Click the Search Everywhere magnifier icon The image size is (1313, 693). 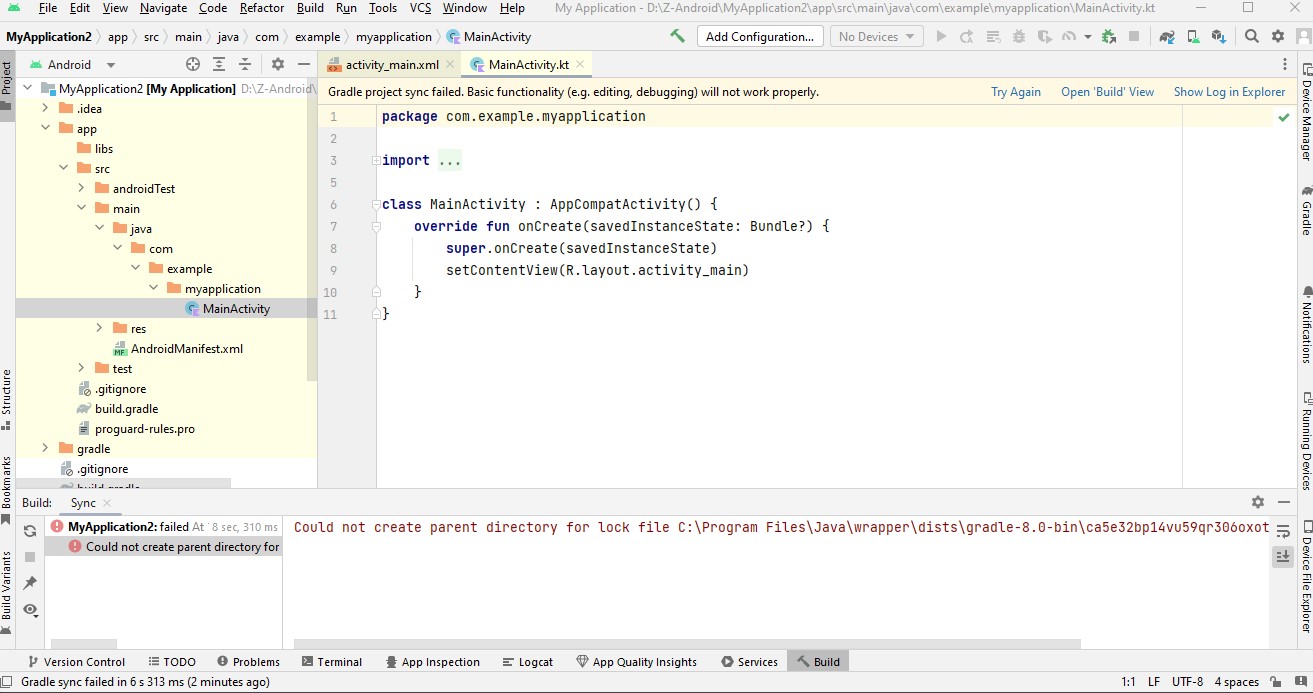click(1252, 37)
